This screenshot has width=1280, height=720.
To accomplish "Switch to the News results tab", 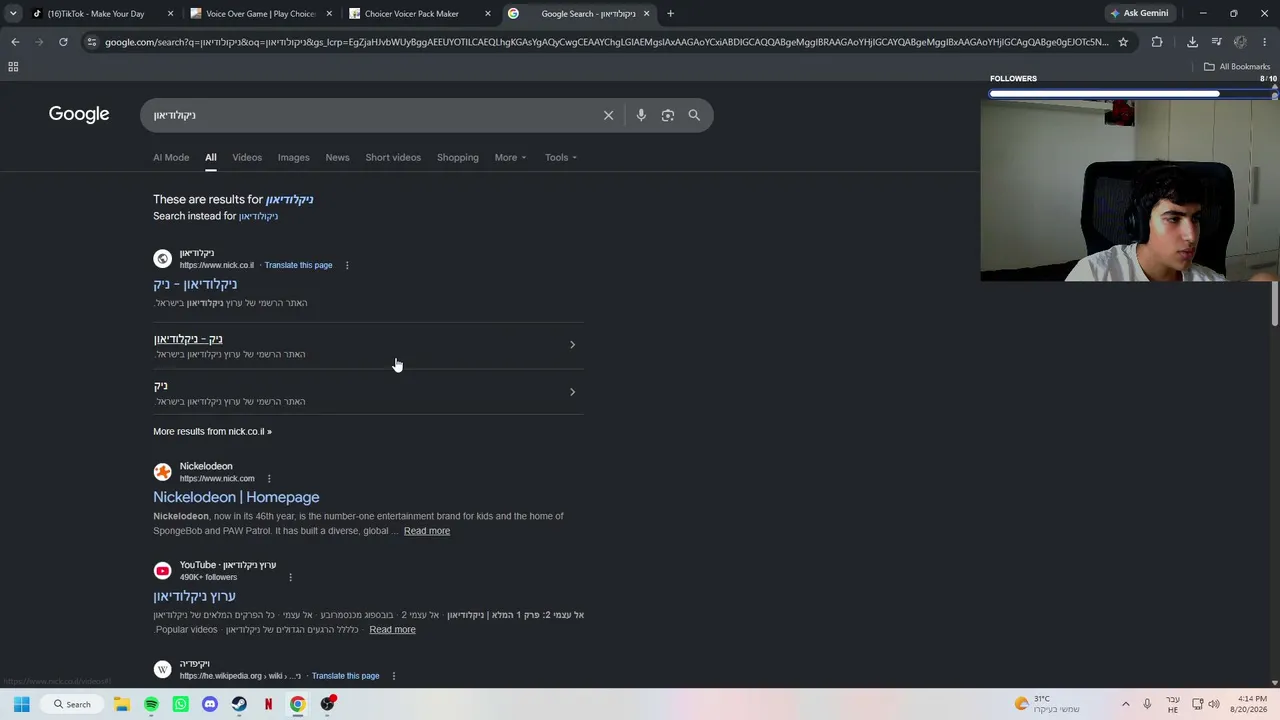I will 337,157.
